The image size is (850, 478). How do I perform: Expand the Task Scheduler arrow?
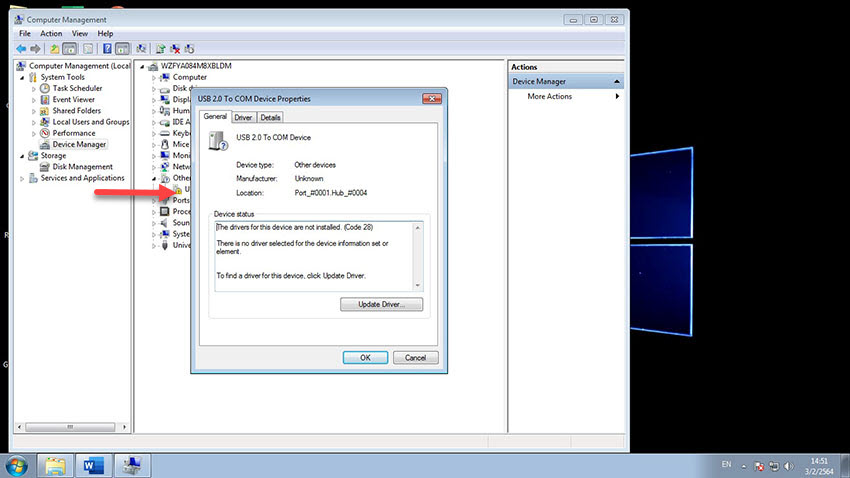(34, 88)
